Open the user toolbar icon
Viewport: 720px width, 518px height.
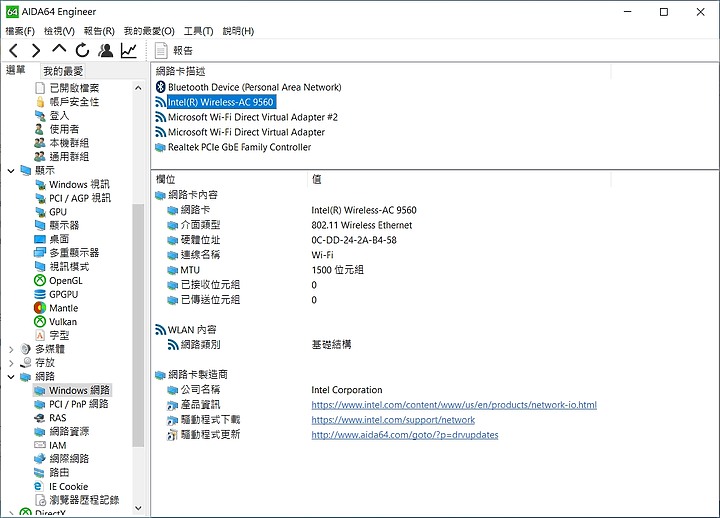pyautogui.click(x=106, y=50)
